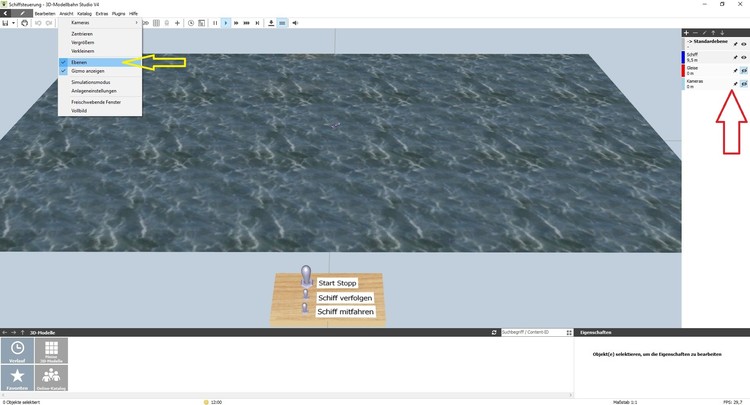This screenshot has height=405, width=750.
Task: Click the Schiff mitfahren label
Action: pyautogui.click(x=345, y=312)
